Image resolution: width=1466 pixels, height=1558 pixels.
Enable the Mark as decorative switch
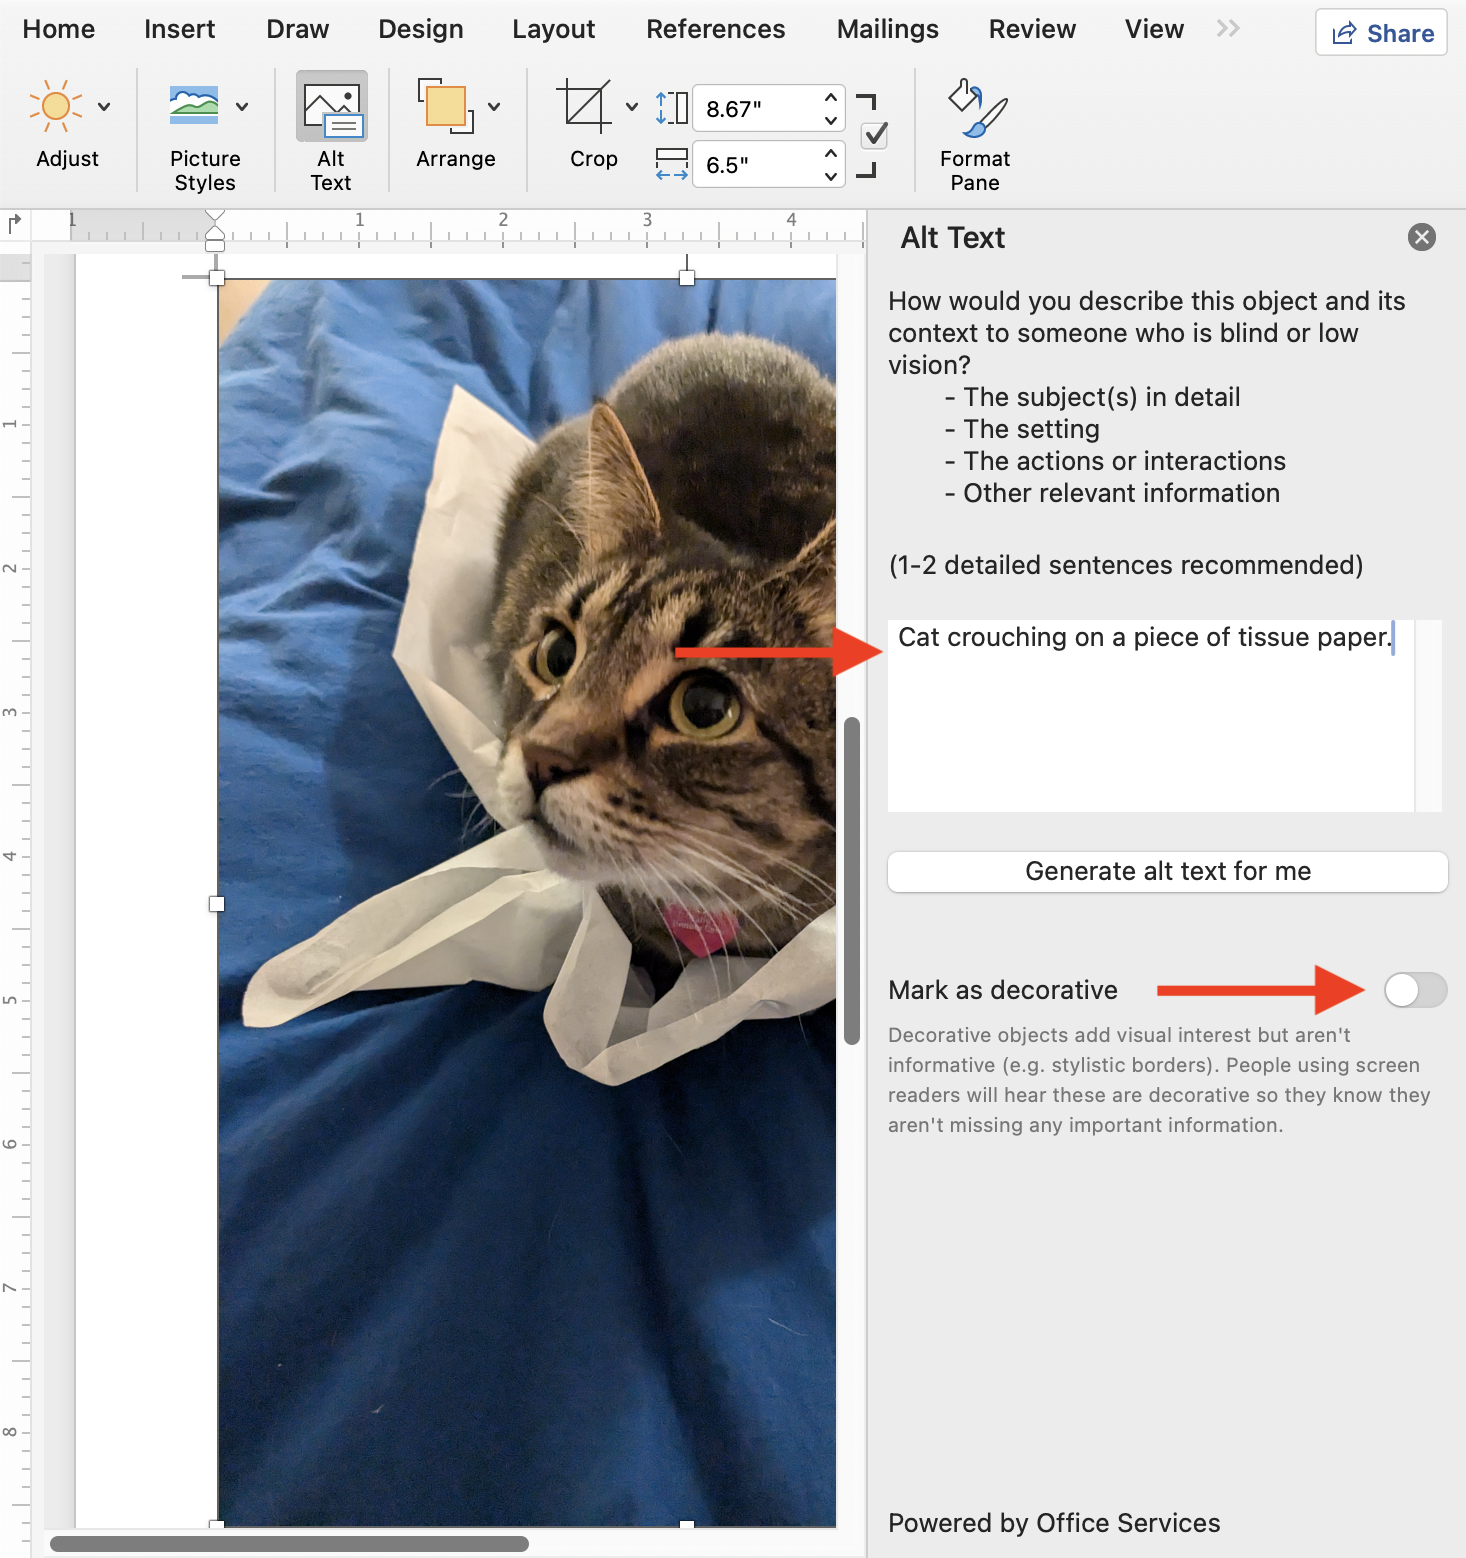click(x=1414, y=990)
